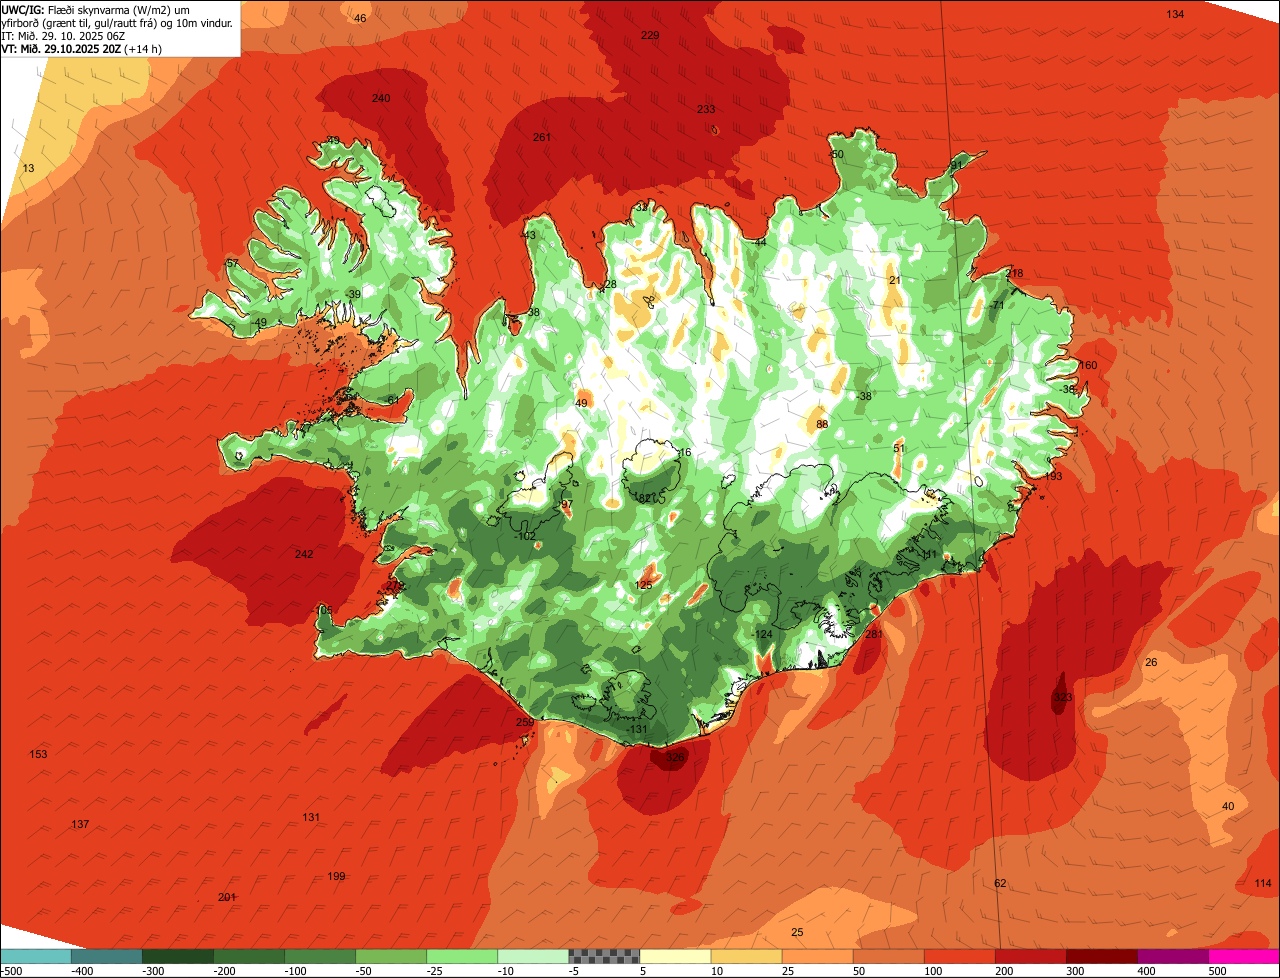Click the value 88 in the eastern highlands
The width and height of the screenshot is (1280, 978).
822,424
